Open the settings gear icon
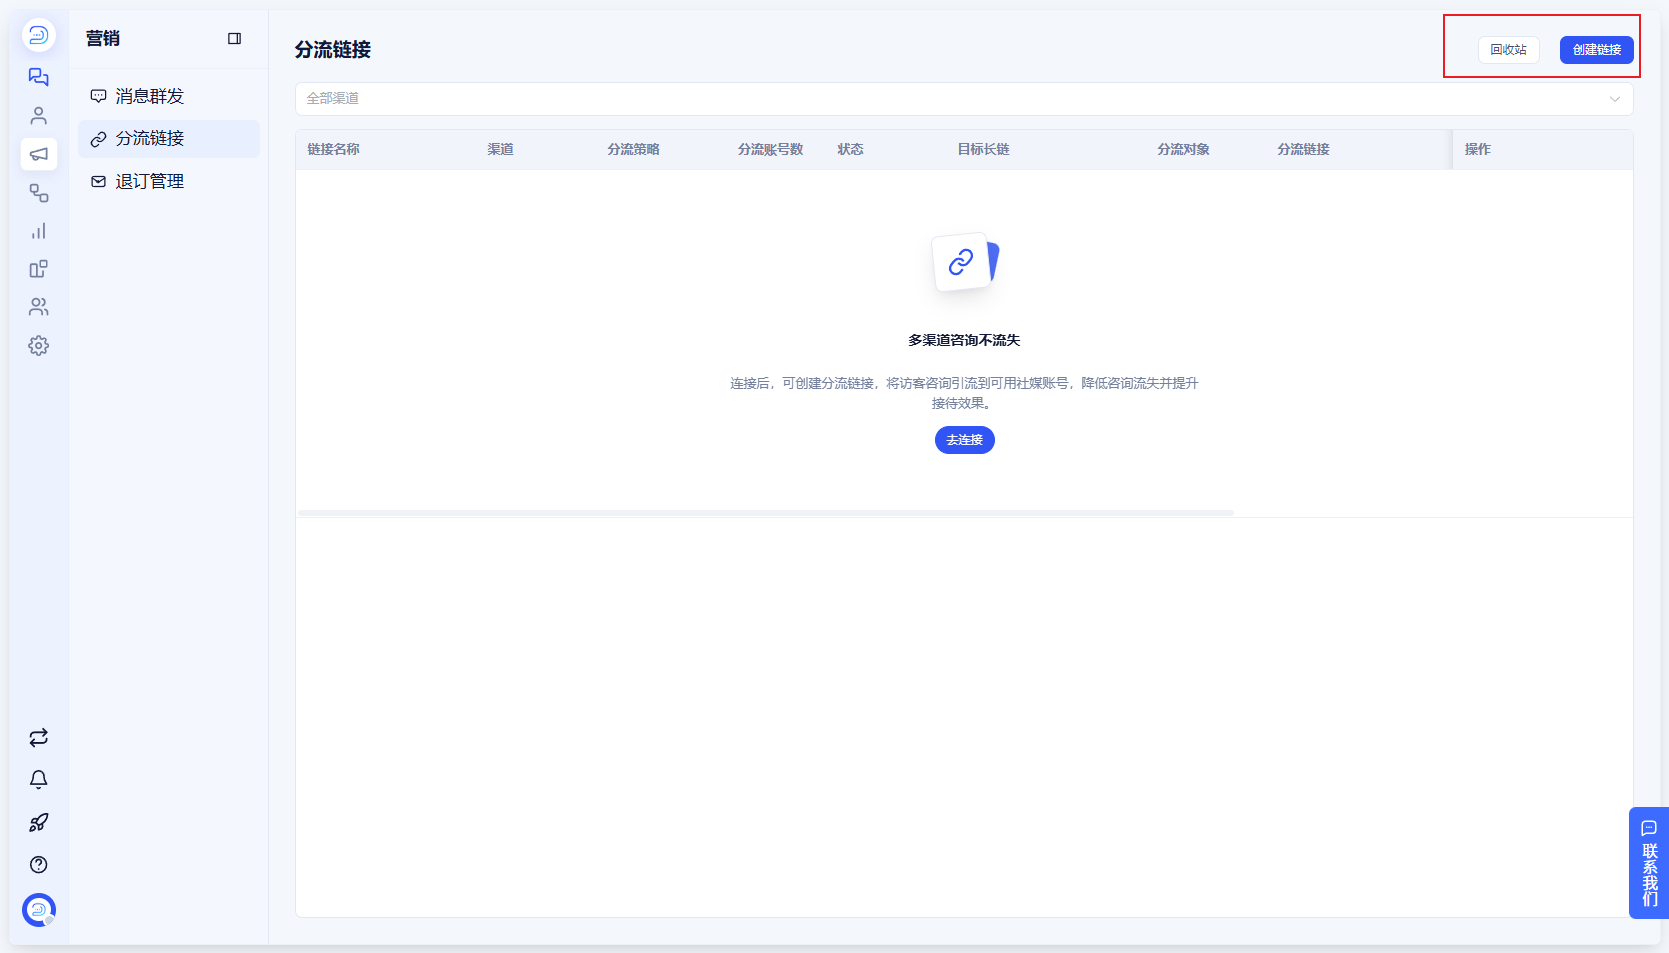The width and height of the screenshot is (1669, 953). point(38,345)
